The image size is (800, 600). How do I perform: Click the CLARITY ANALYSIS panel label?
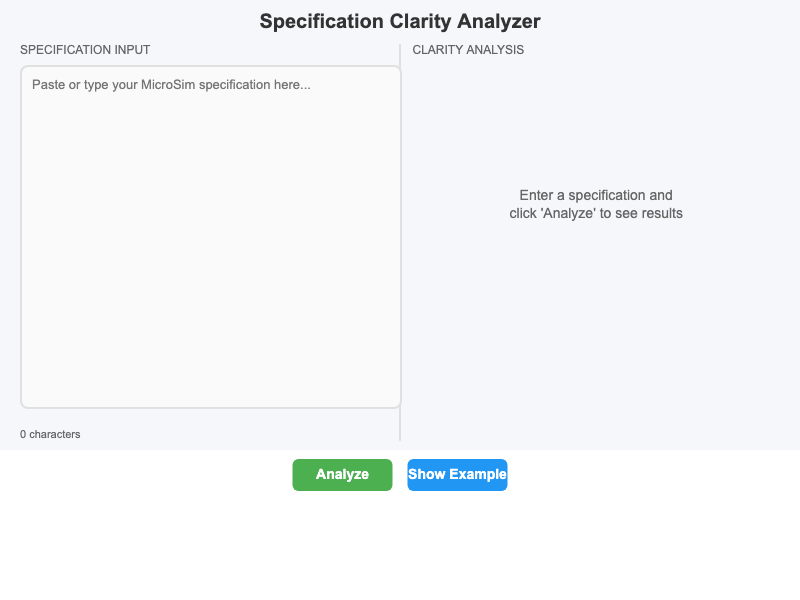[466, 49]
